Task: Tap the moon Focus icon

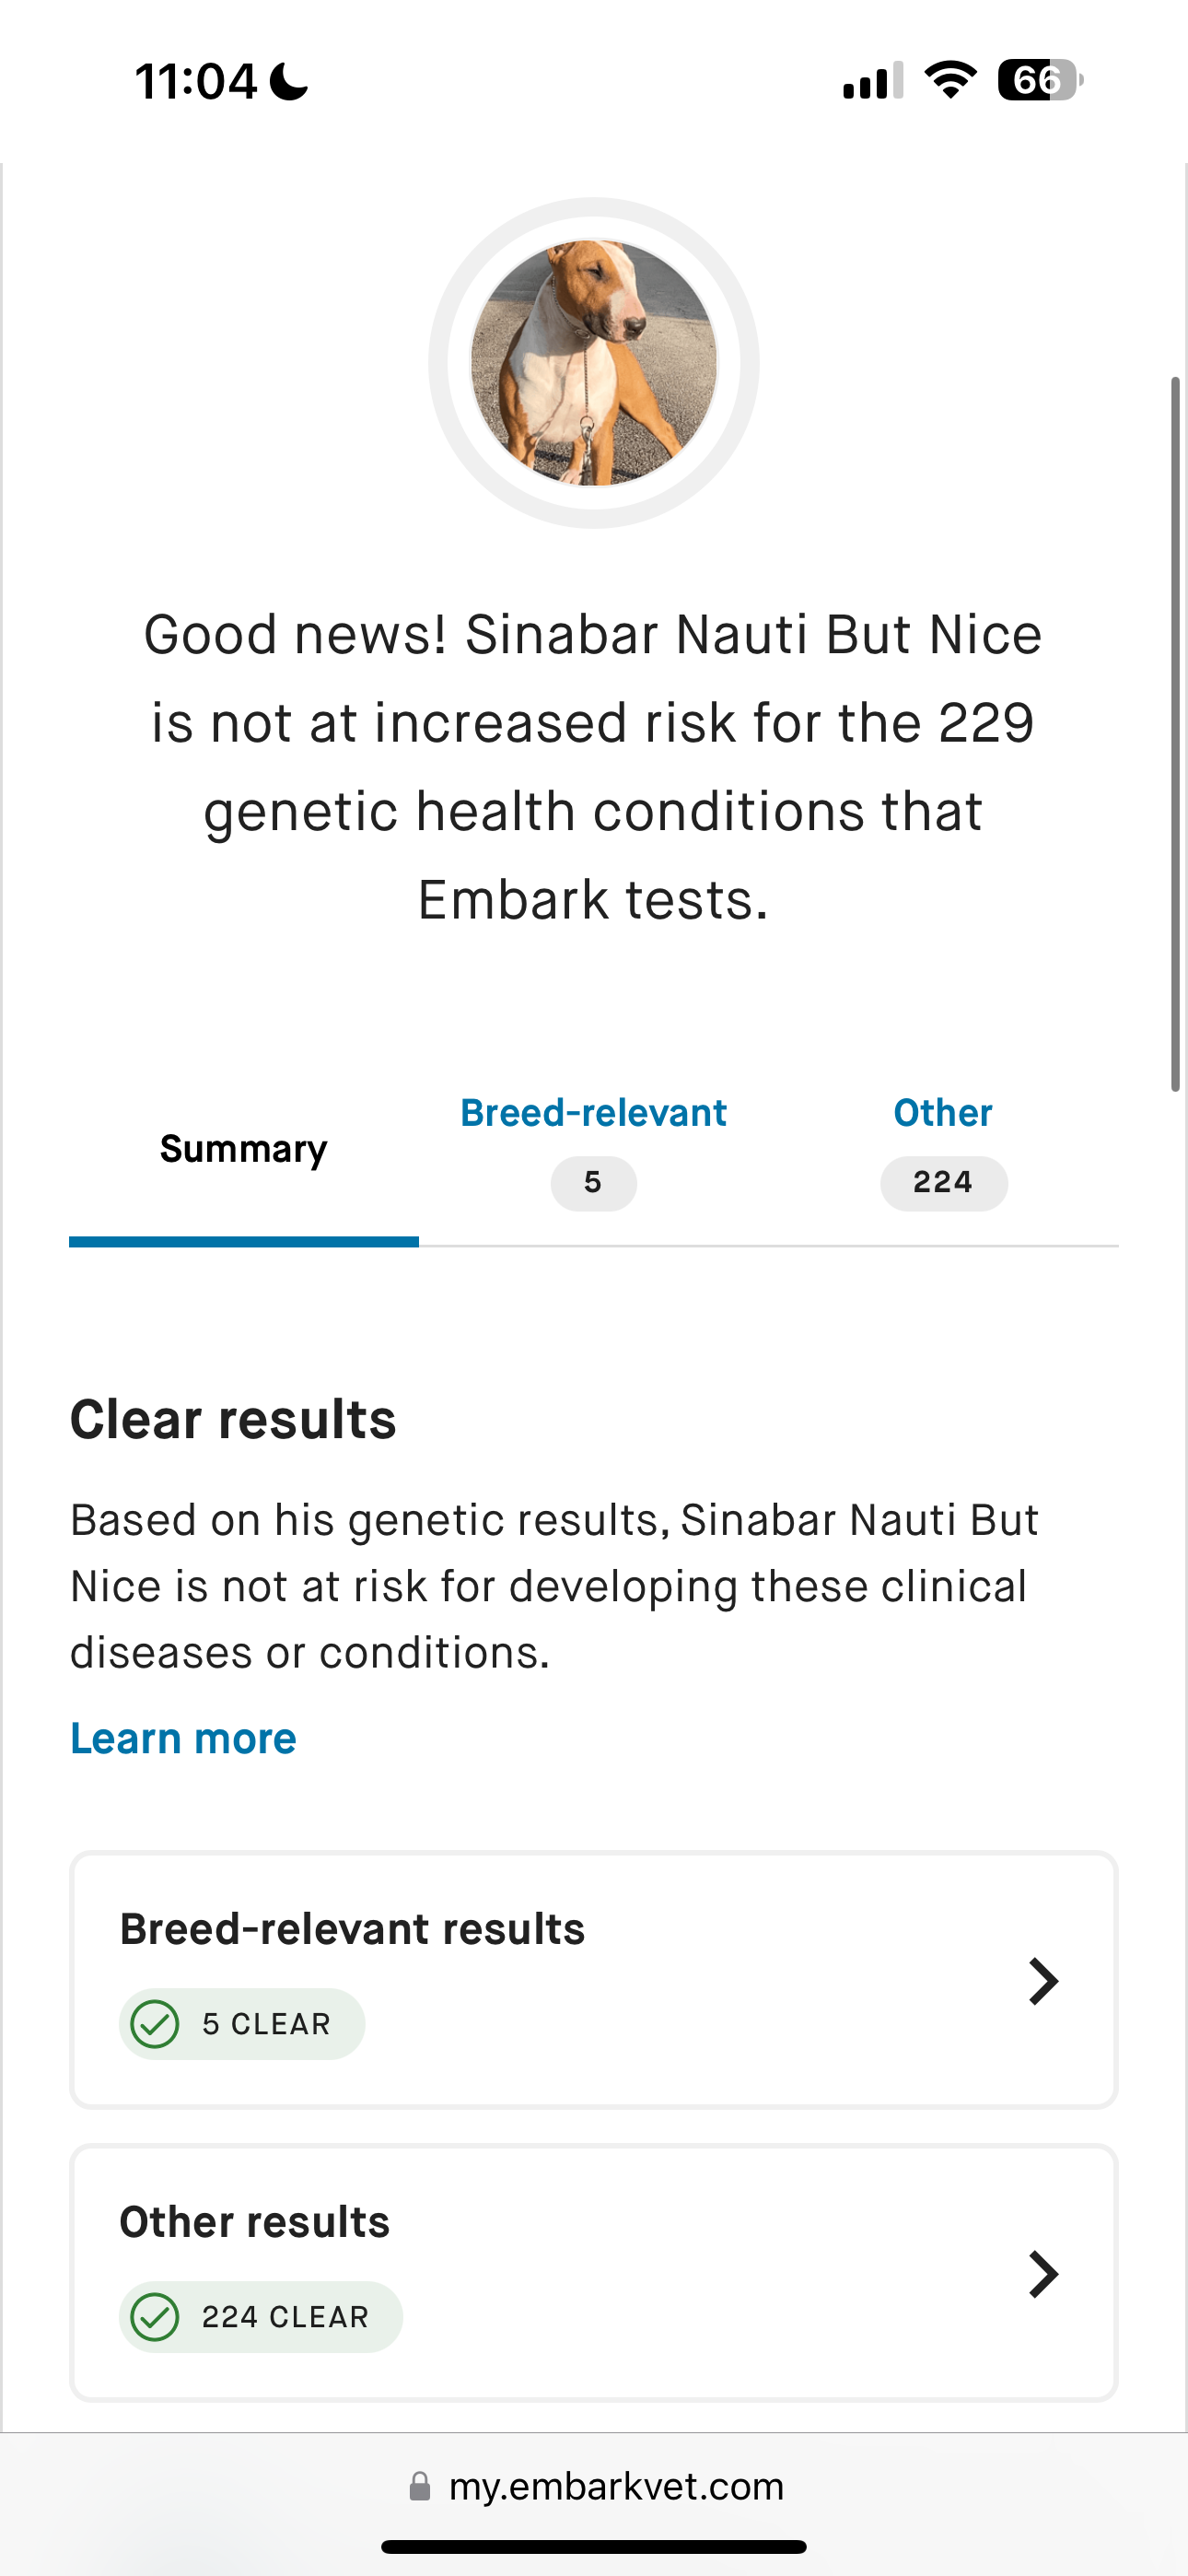Action: click(289, 81)
